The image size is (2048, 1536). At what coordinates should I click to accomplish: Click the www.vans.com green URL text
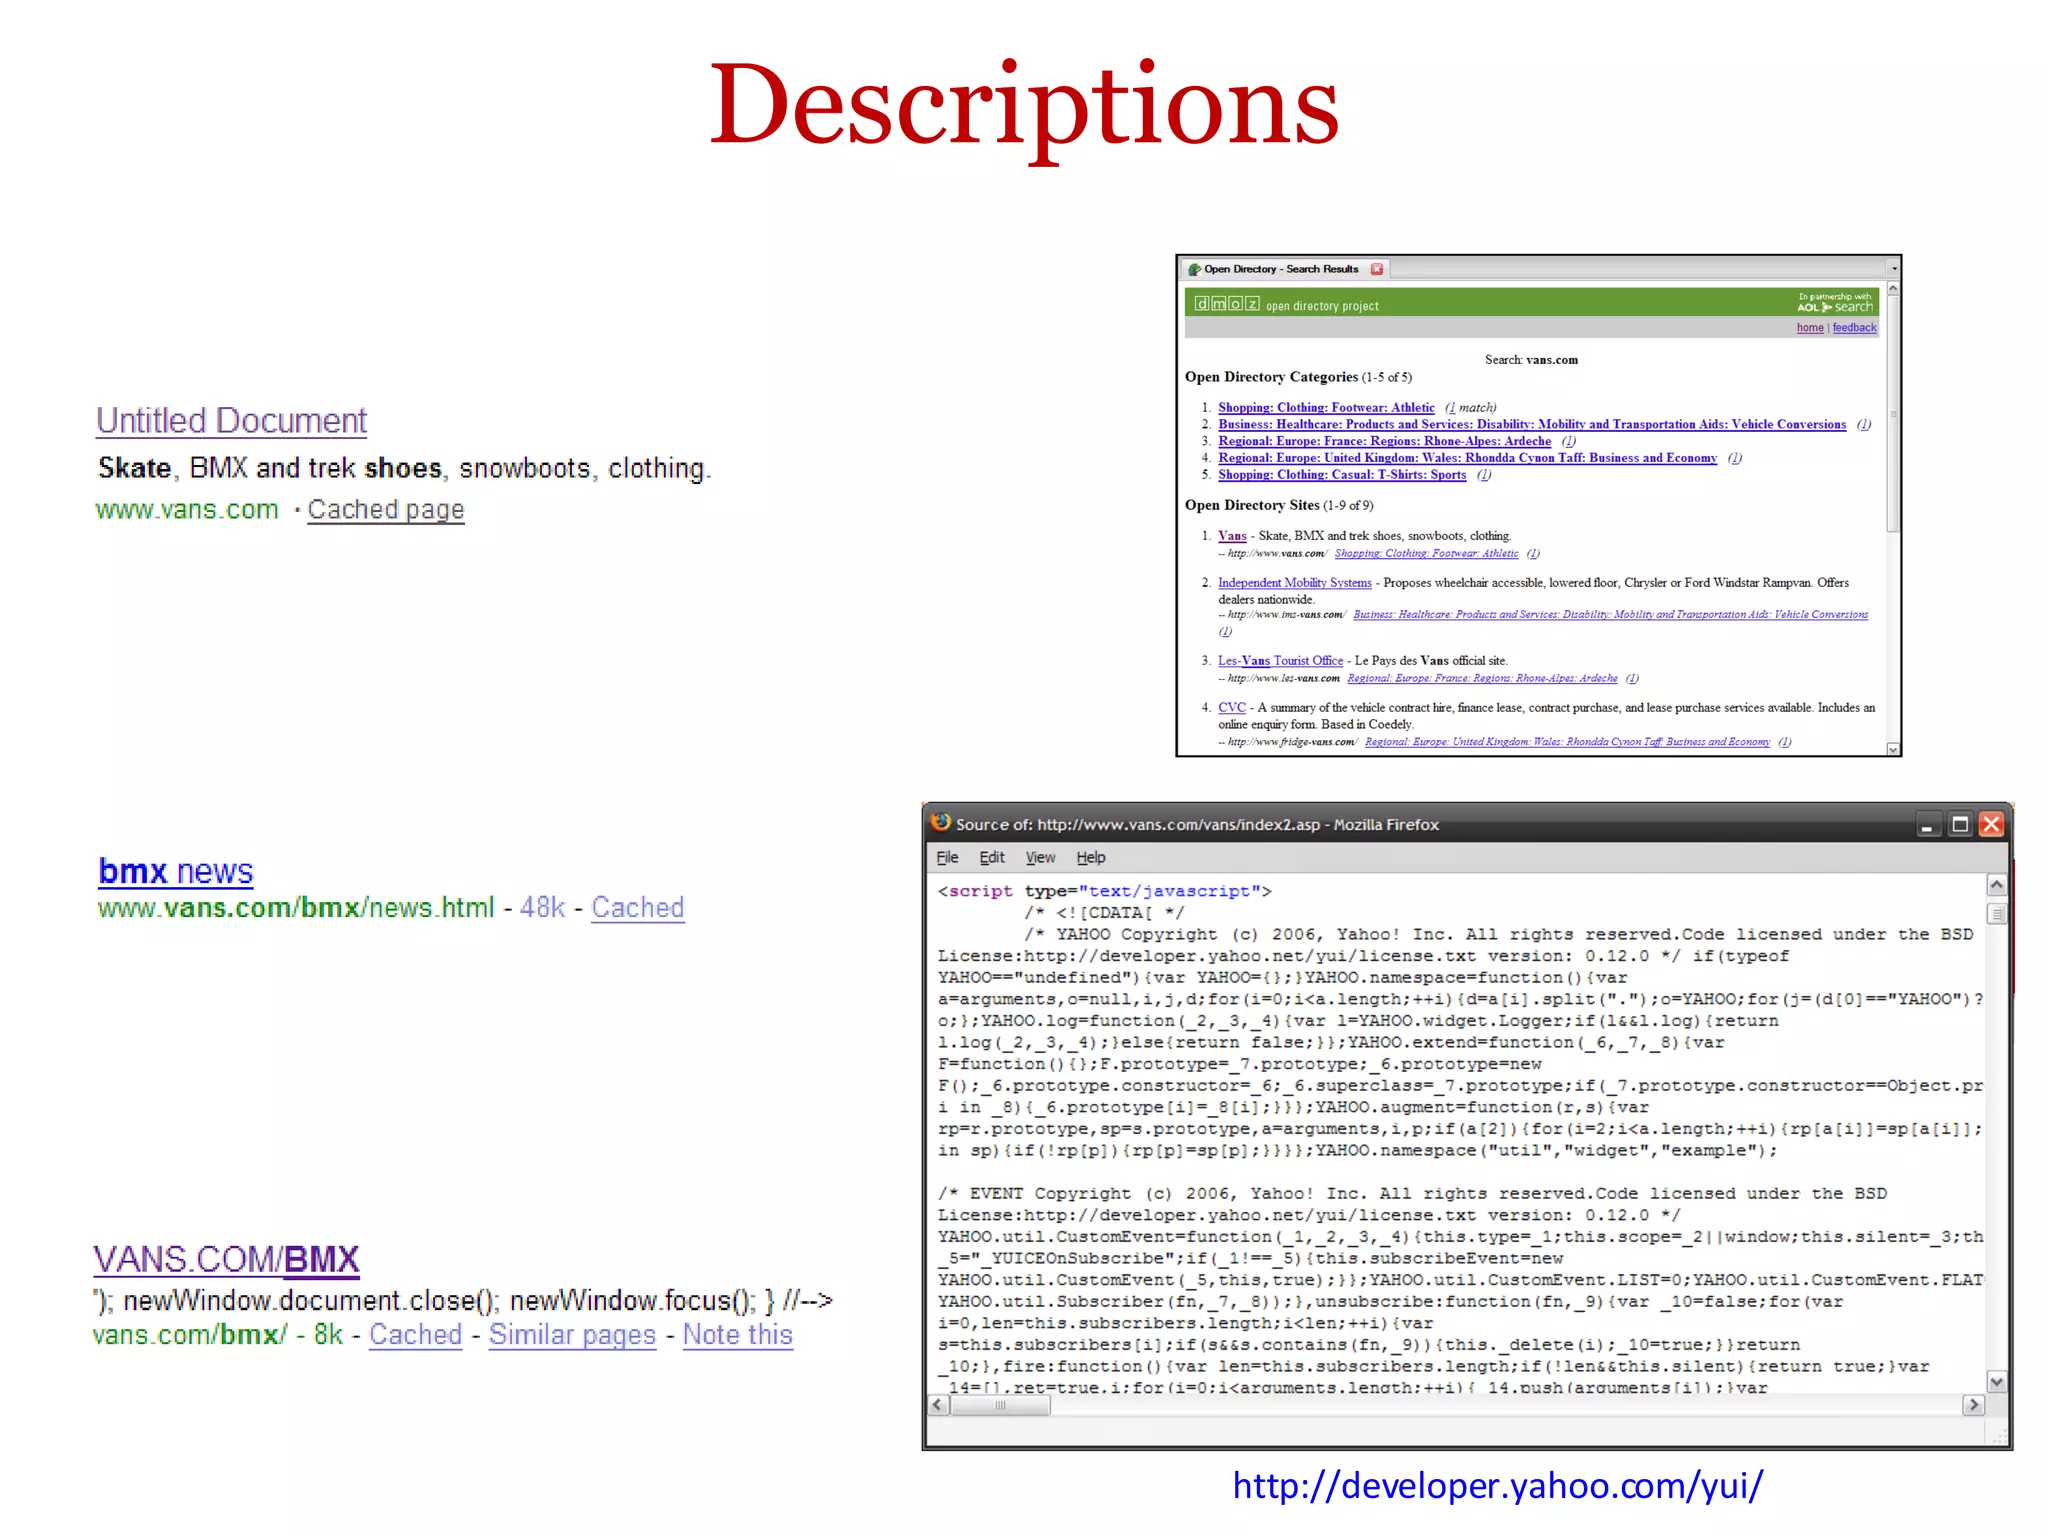[187, 509]
